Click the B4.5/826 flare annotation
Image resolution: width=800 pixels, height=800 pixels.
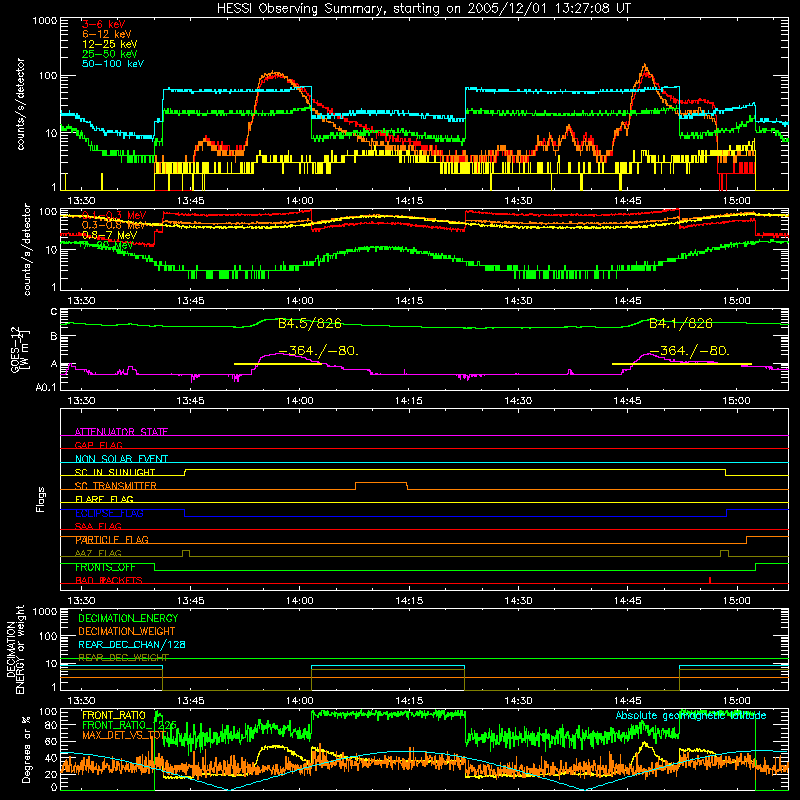(x=310, y=323)
